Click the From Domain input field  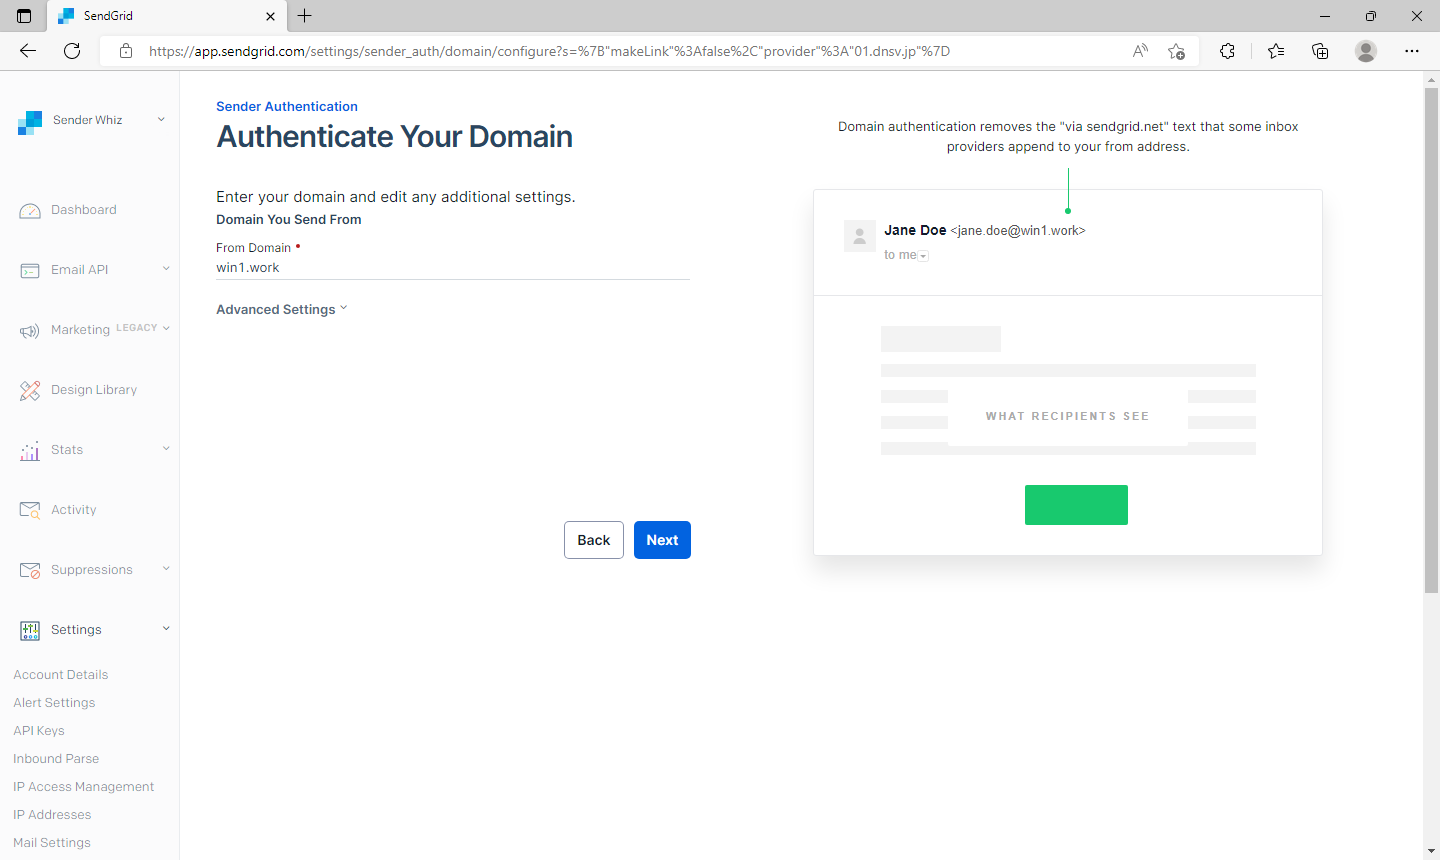(x=453, y=268)
